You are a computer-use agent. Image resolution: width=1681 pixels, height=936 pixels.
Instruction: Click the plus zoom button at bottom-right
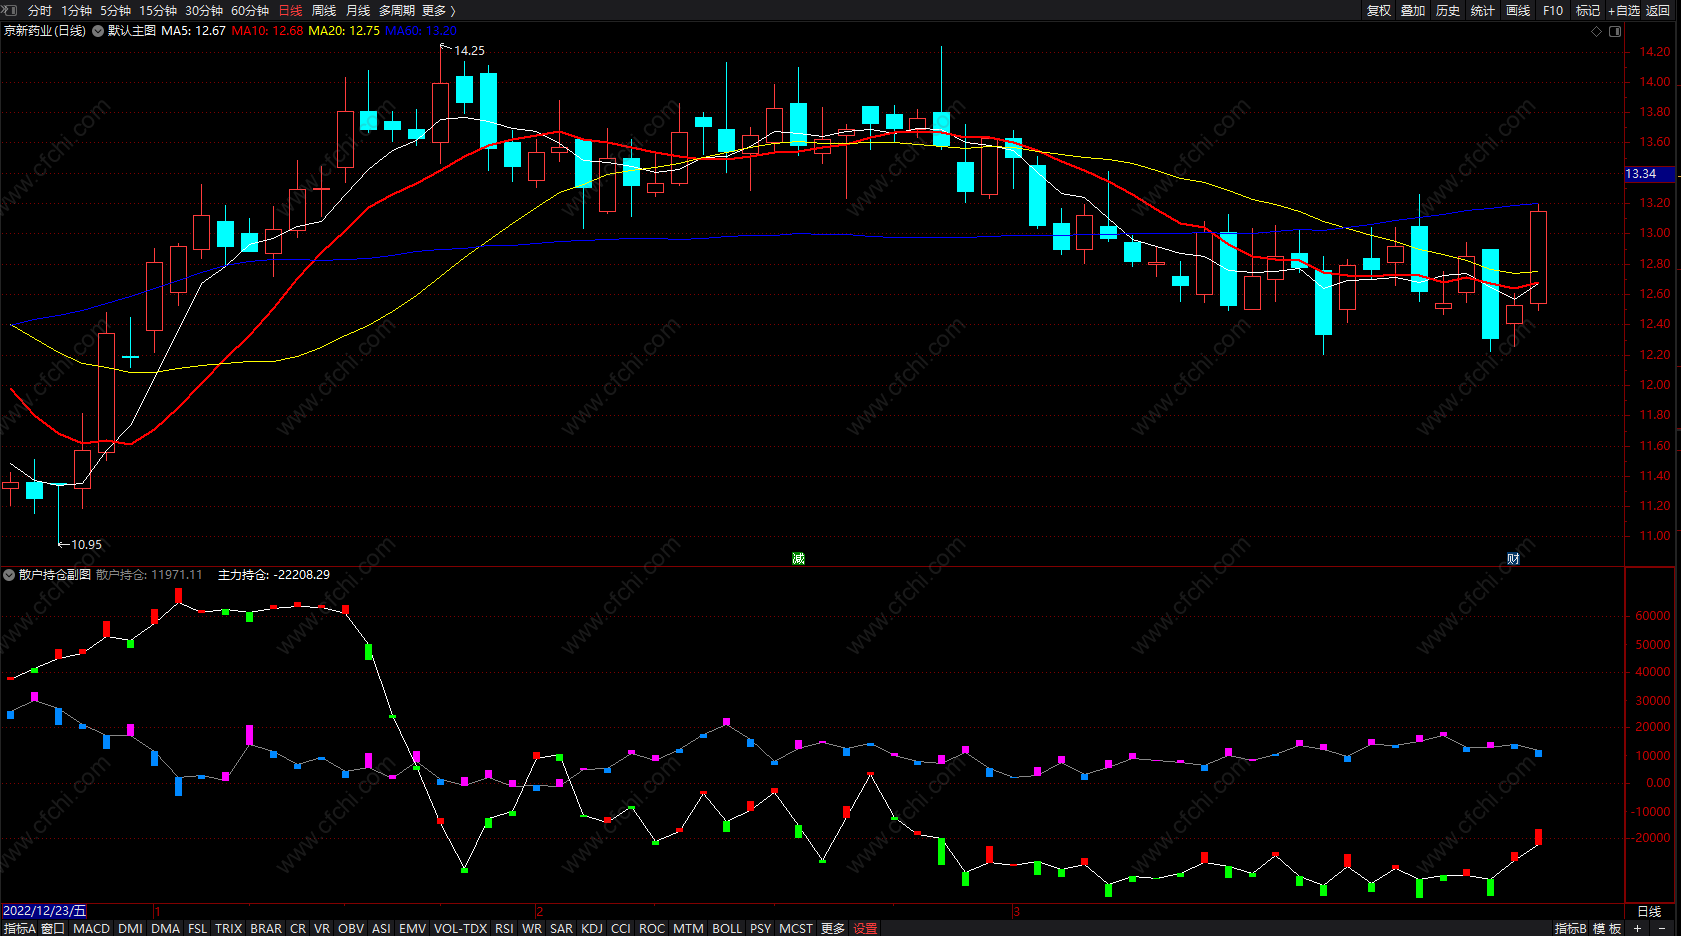click(1637, 929)
